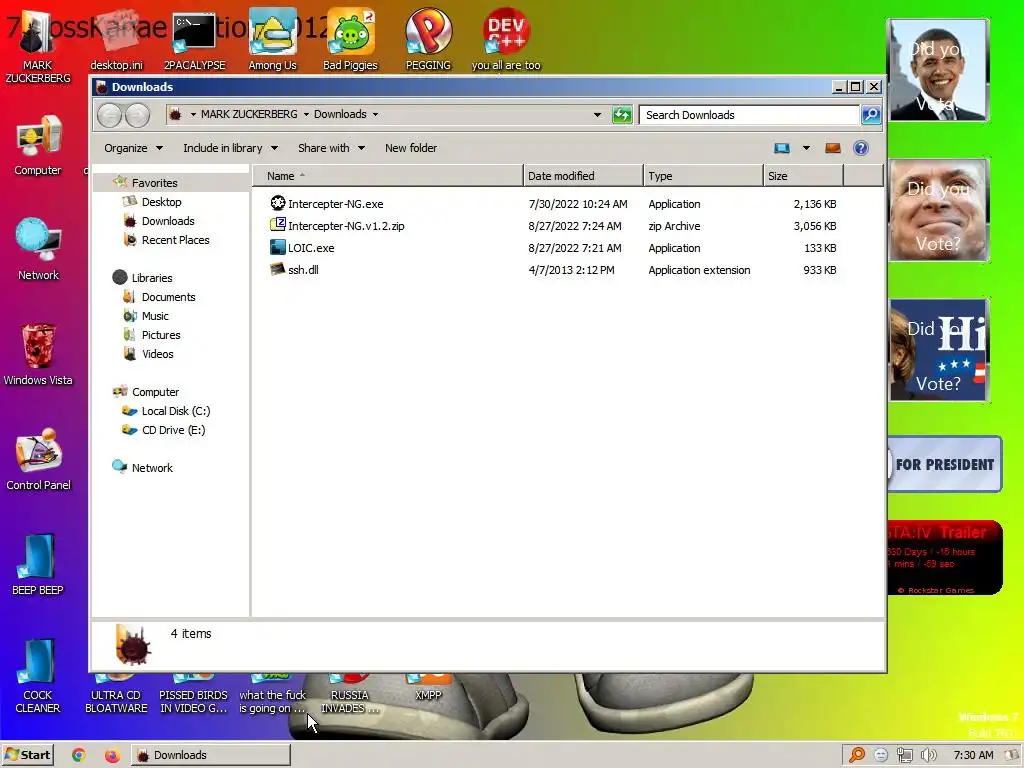
Task: Open the Share with dropdown
Action: (x=331, y=148)
